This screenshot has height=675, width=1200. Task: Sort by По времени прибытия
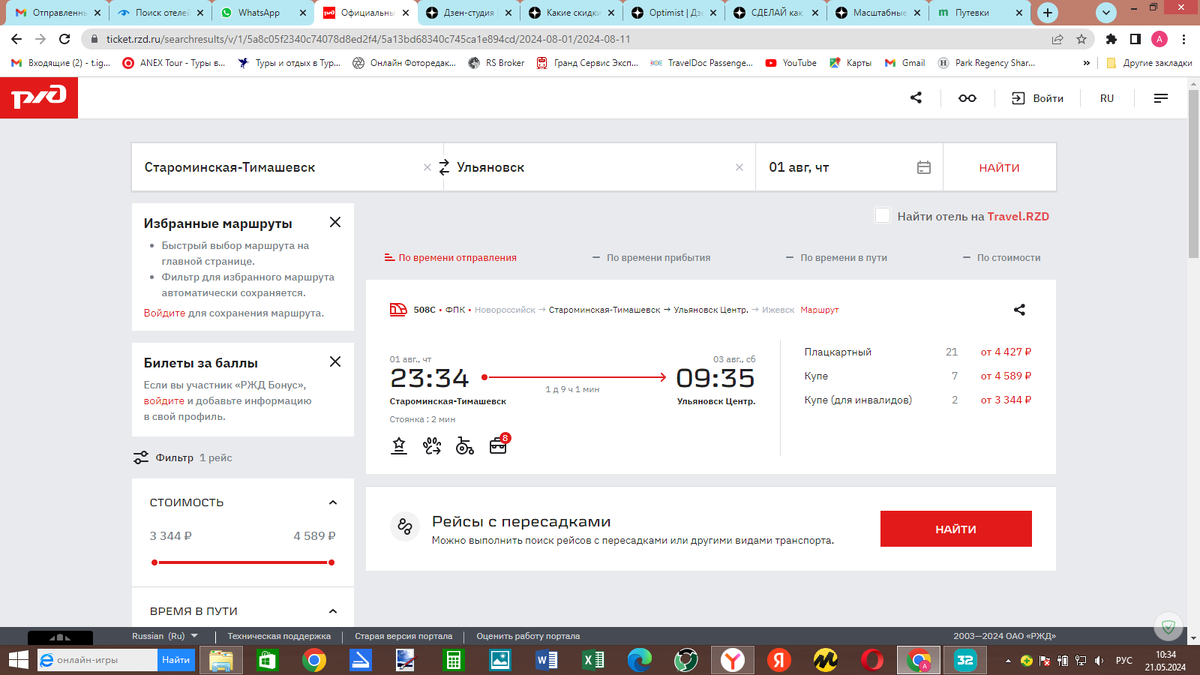651,257
